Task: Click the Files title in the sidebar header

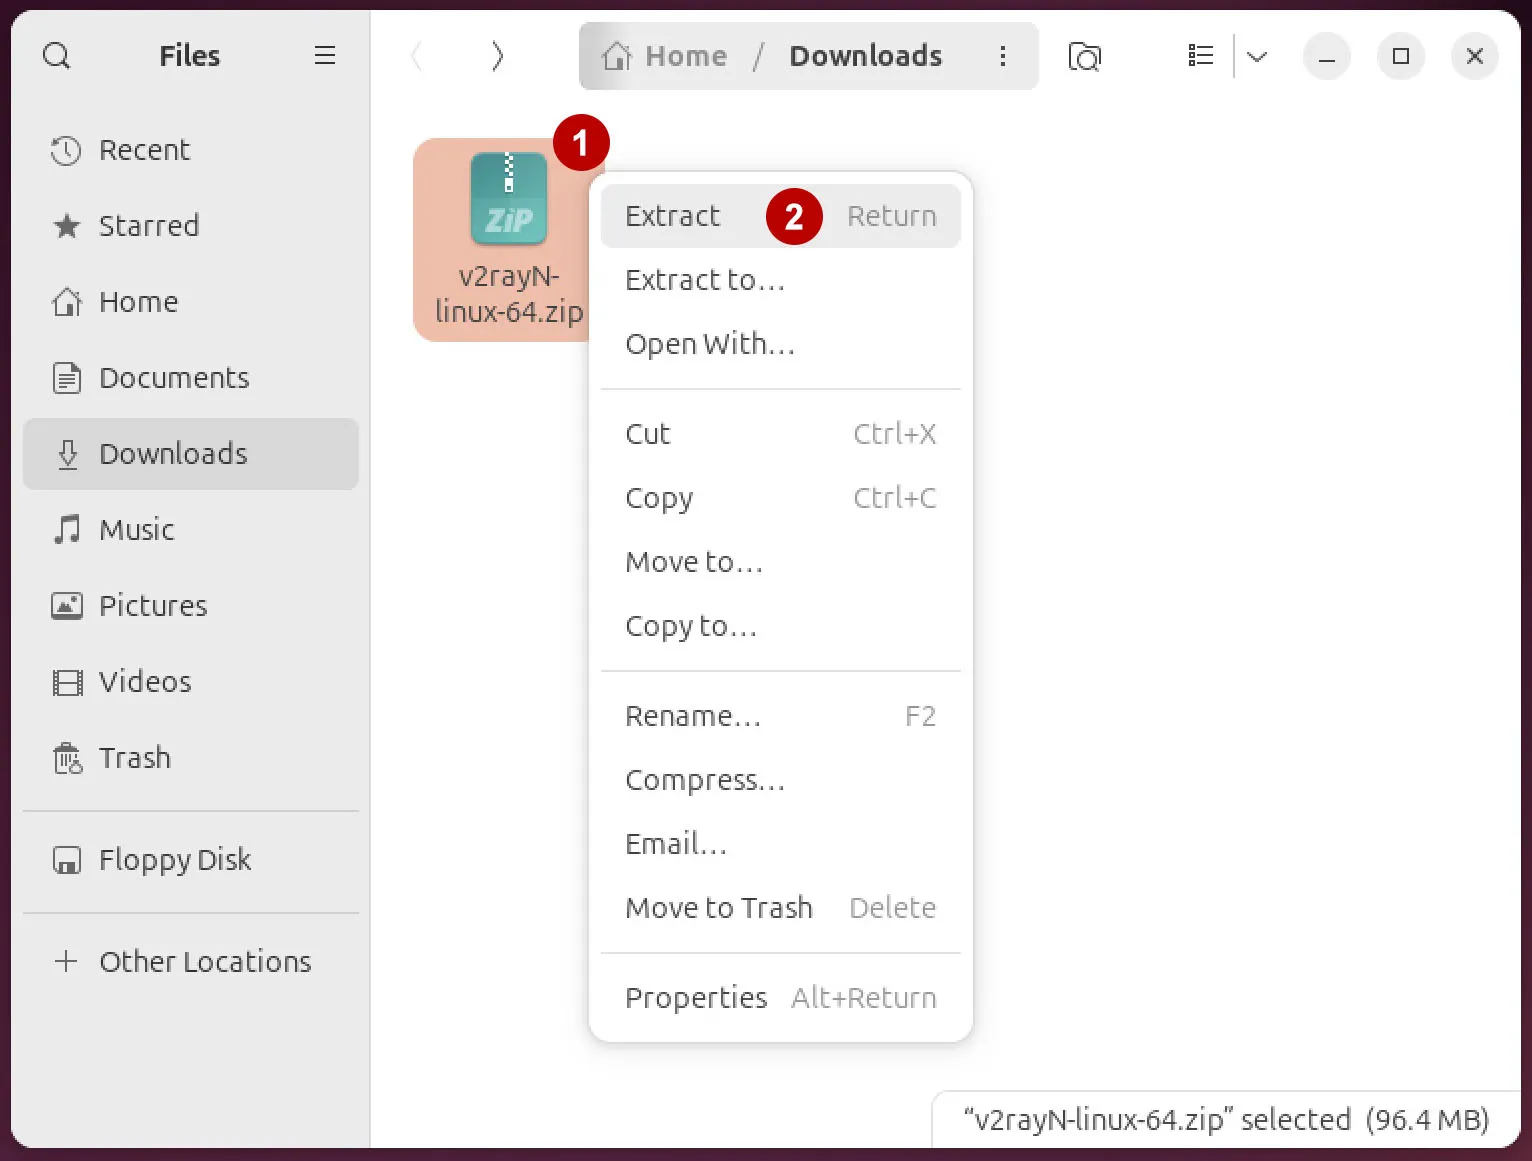Action: pos(190,56)
